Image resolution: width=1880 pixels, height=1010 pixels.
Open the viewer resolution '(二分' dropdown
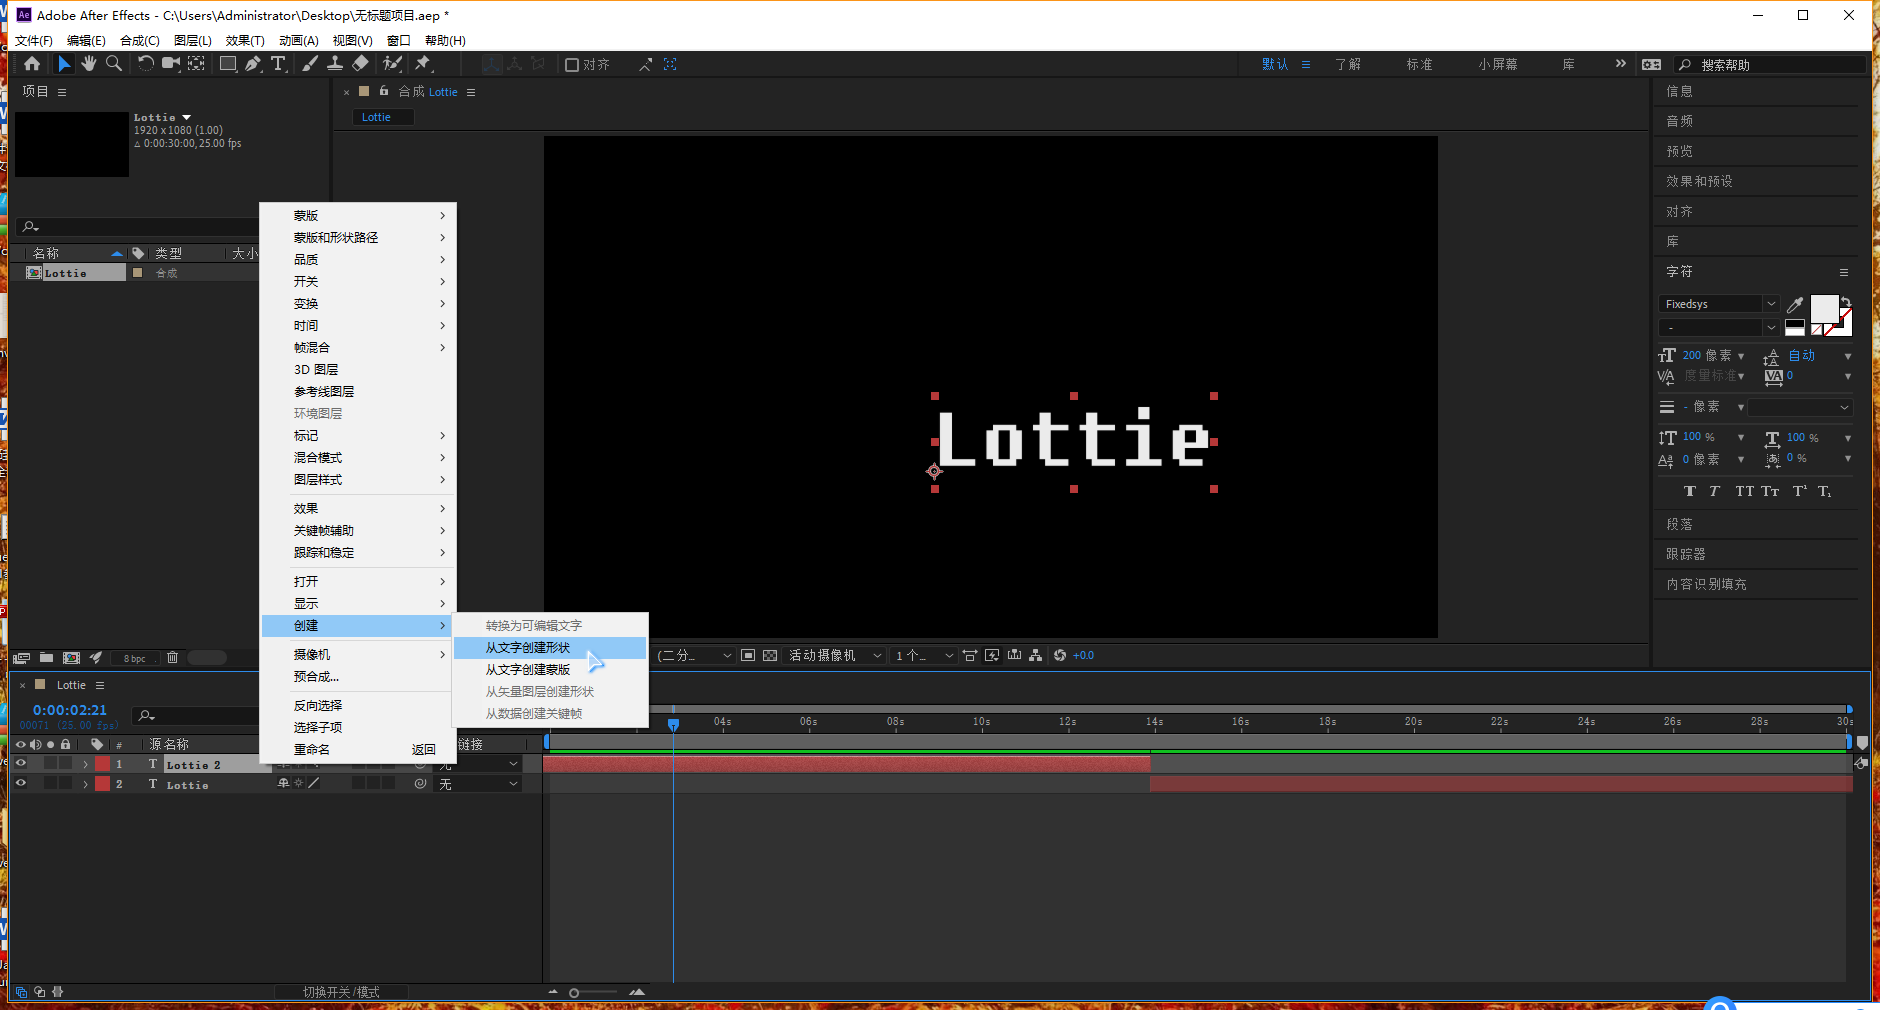click(x=694, y=656)
